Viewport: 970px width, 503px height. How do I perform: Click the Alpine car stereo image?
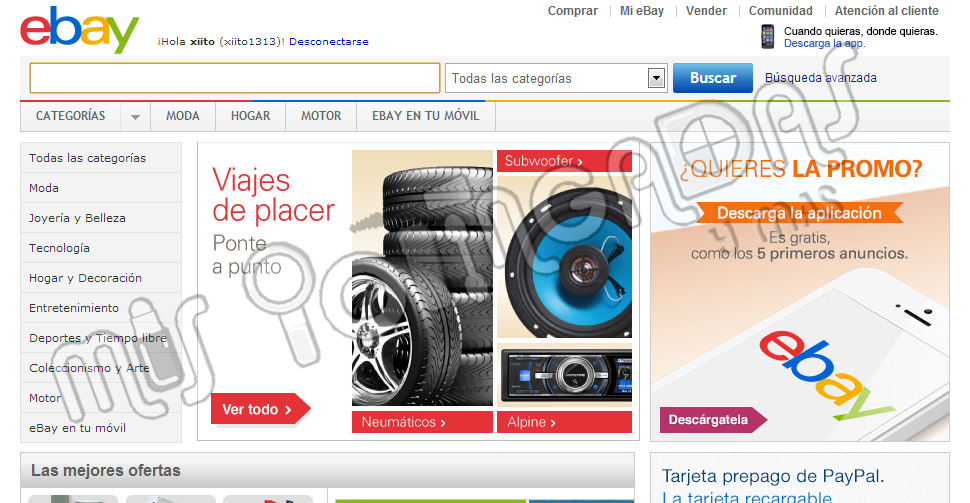[564, 376]
